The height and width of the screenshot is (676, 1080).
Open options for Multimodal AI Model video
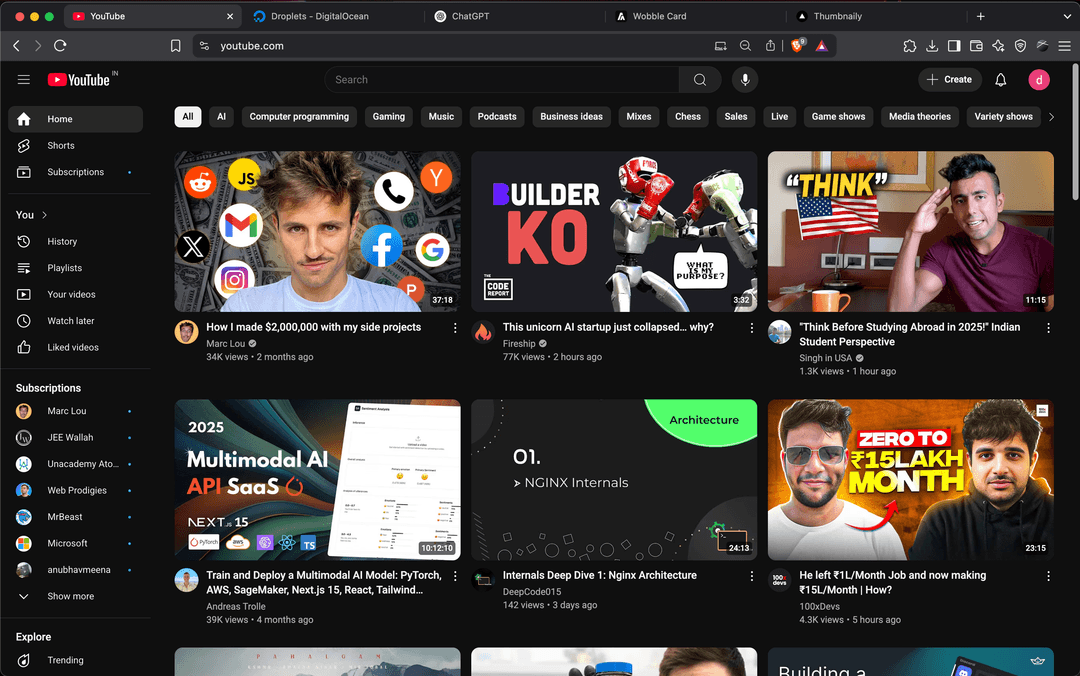pos(455,576)
